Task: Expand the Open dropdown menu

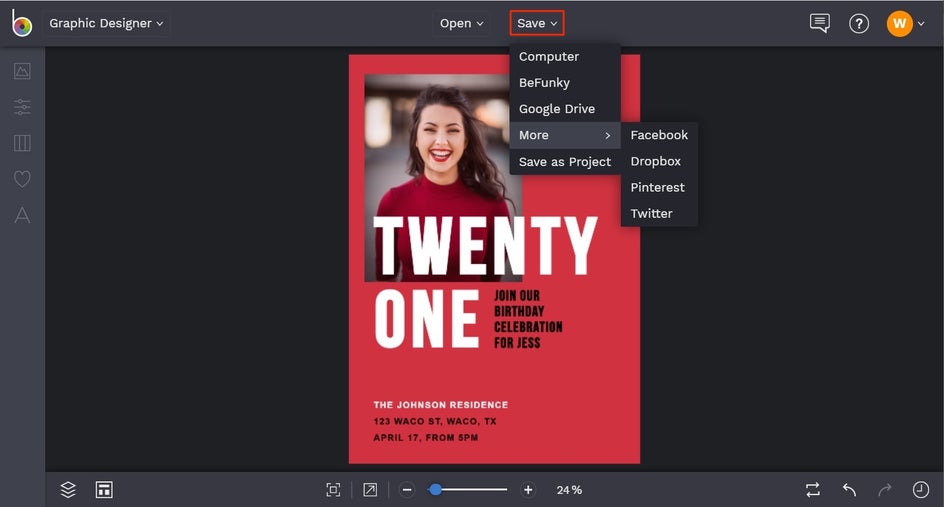Action: point(462,23)
